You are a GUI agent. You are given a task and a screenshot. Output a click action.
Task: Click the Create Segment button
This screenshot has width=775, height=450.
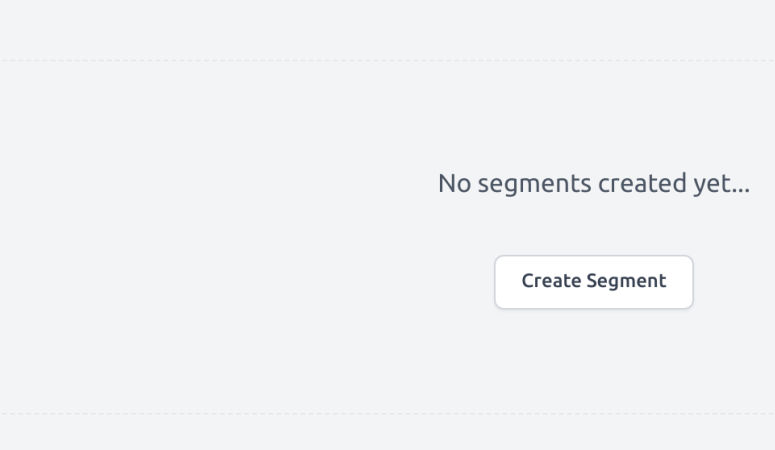594,282
